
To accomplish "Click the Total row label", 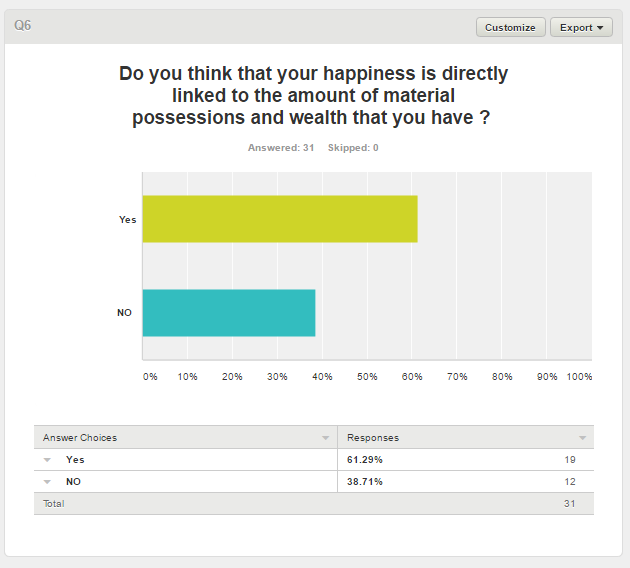I will pyautogui.click(x=53, y=504).
